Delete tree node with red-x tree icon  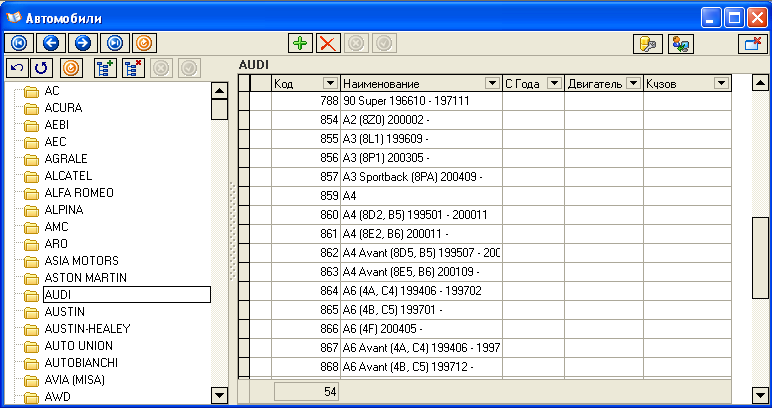133,68
